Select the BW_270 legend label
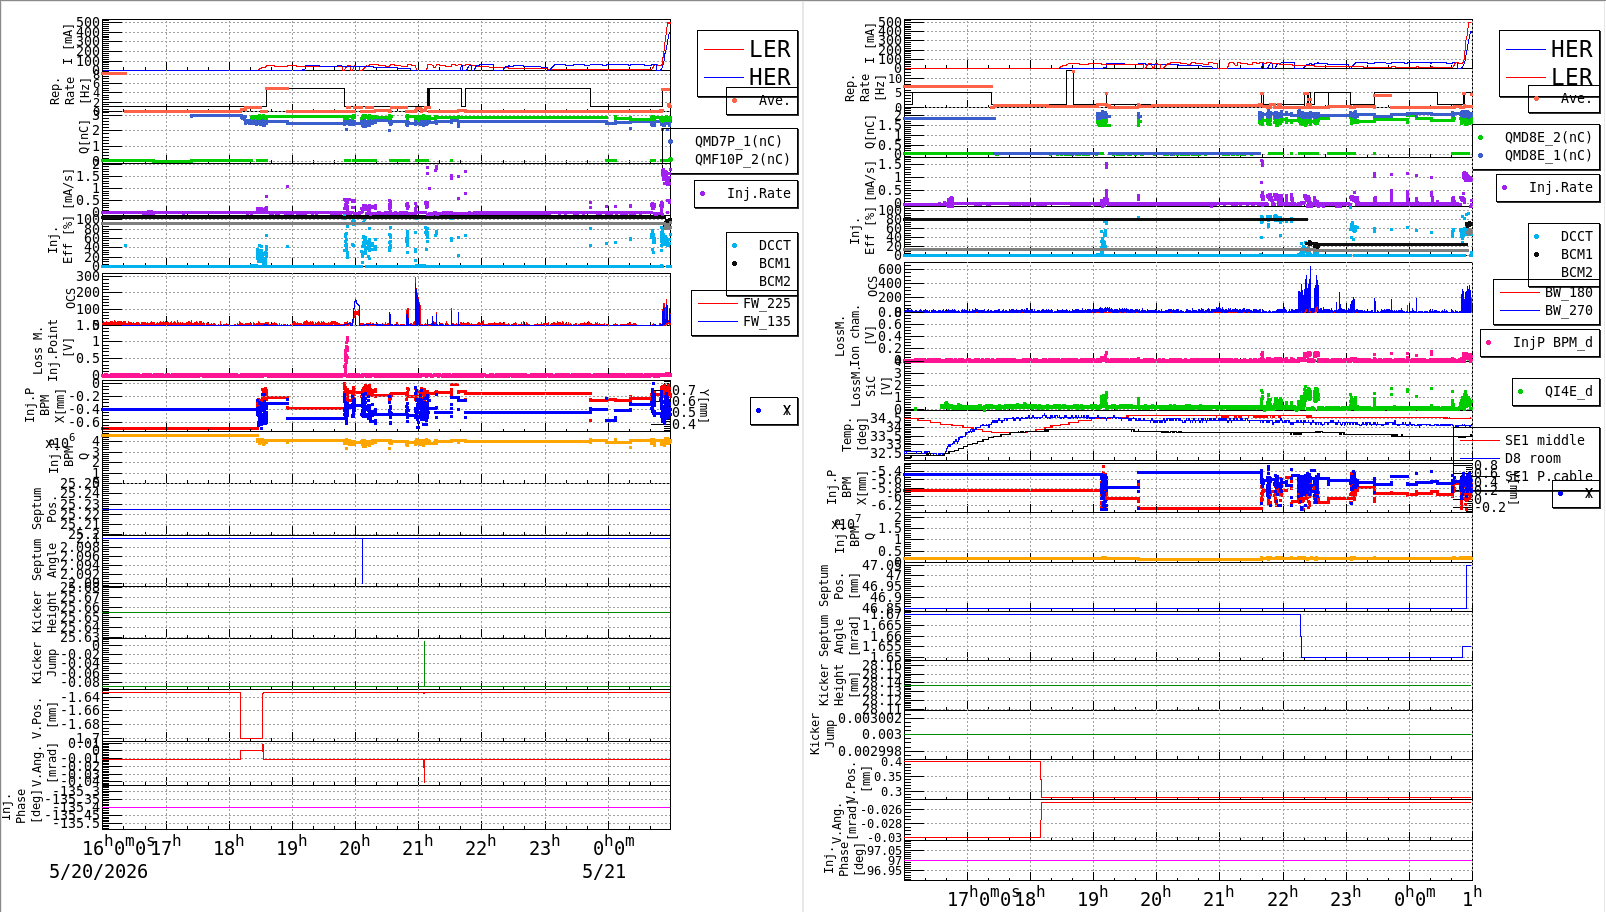The image size is (1606, 912). 1568,310
